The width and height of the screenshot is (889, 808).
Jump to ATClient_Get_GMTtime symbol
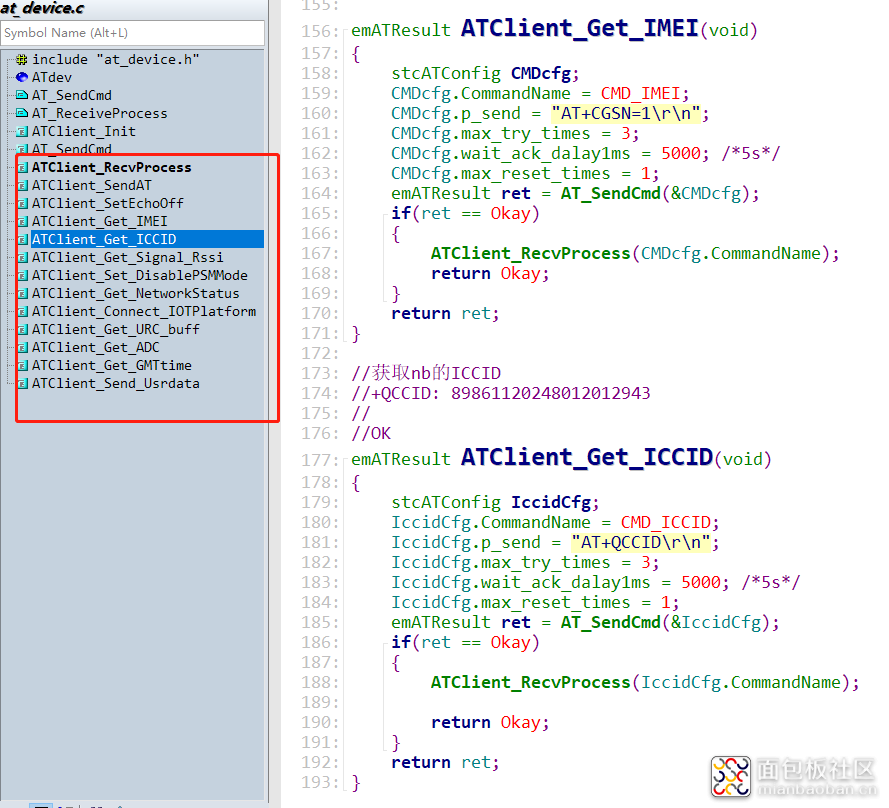pyautogui.click(x=112, y=366)
